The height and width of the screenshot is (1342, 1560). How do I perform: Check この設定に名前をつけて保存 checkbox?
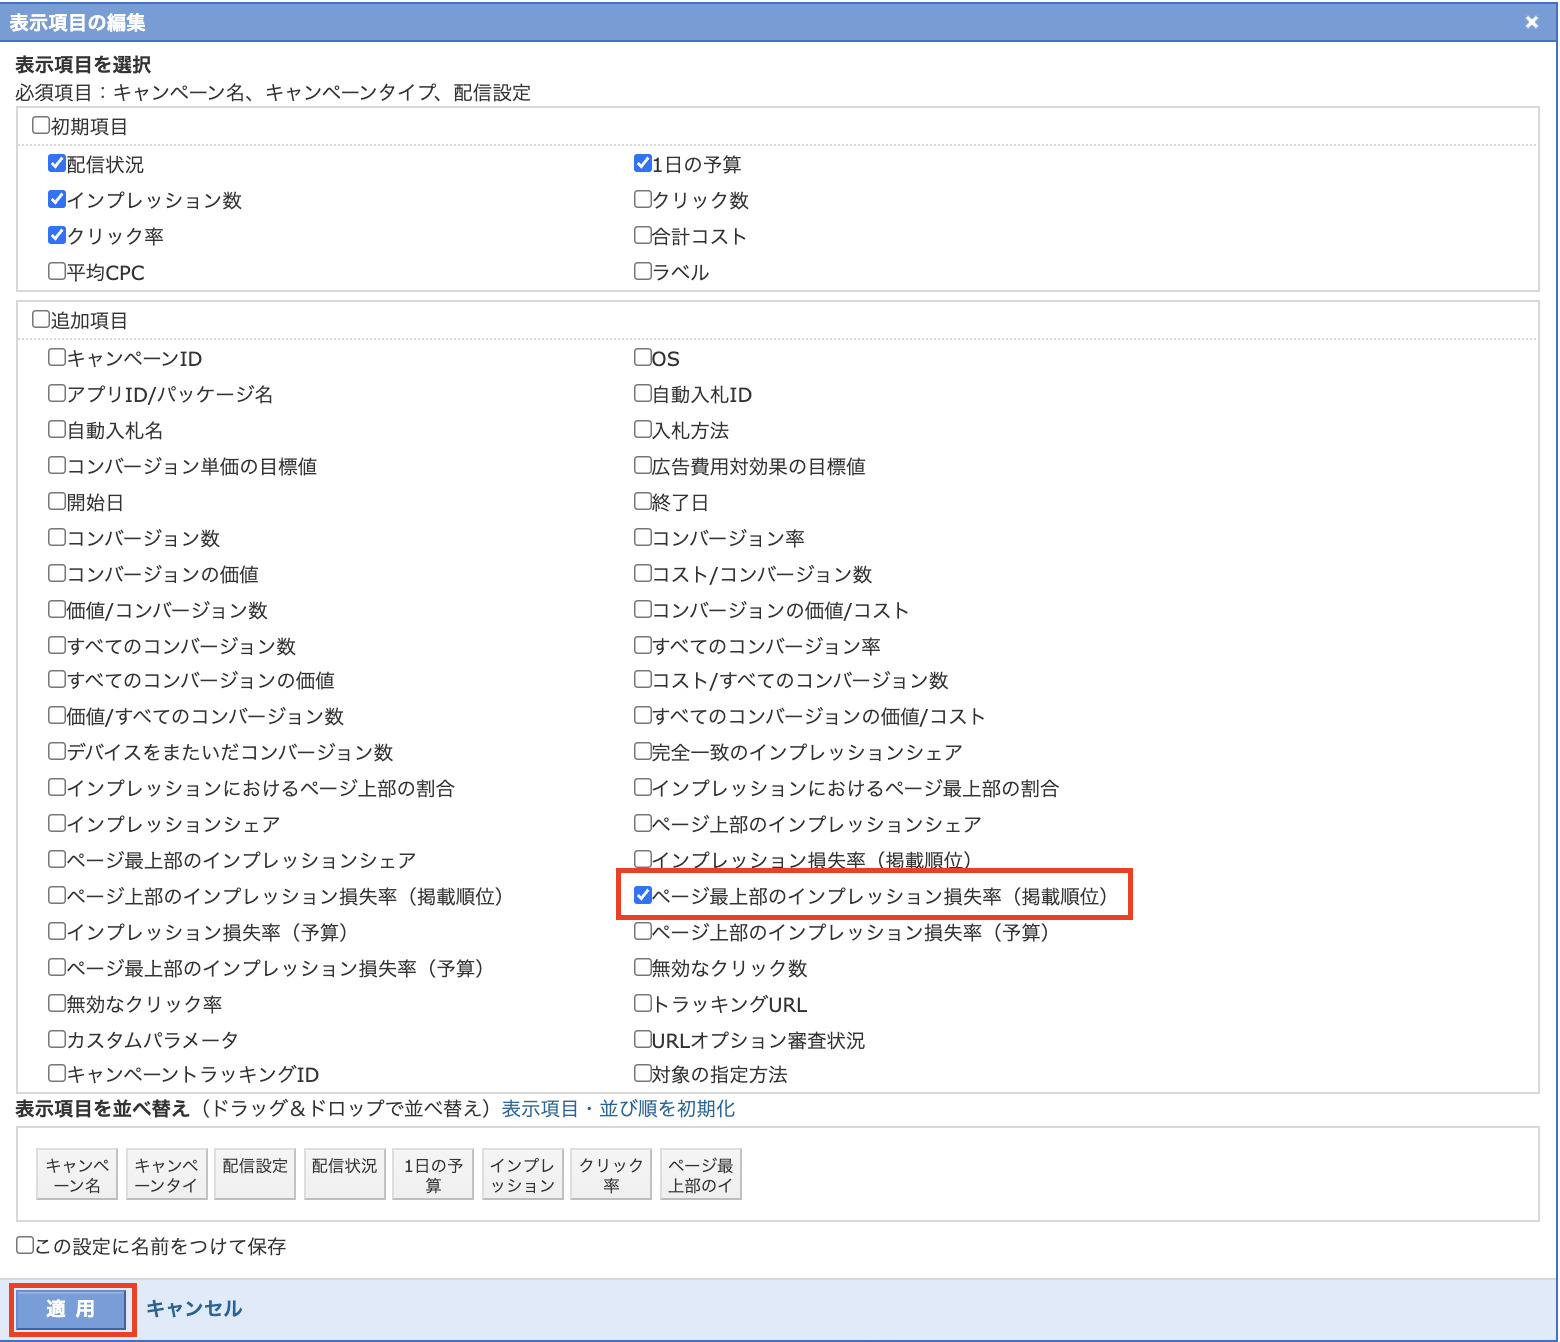click(x=25, y=1245)
